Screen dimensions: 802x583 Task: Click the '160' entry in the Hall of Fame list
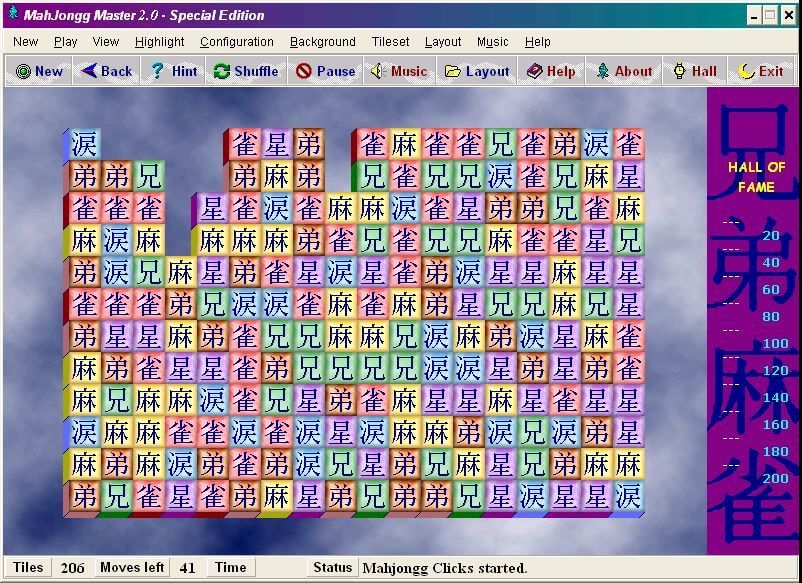(x=775, y=424)
